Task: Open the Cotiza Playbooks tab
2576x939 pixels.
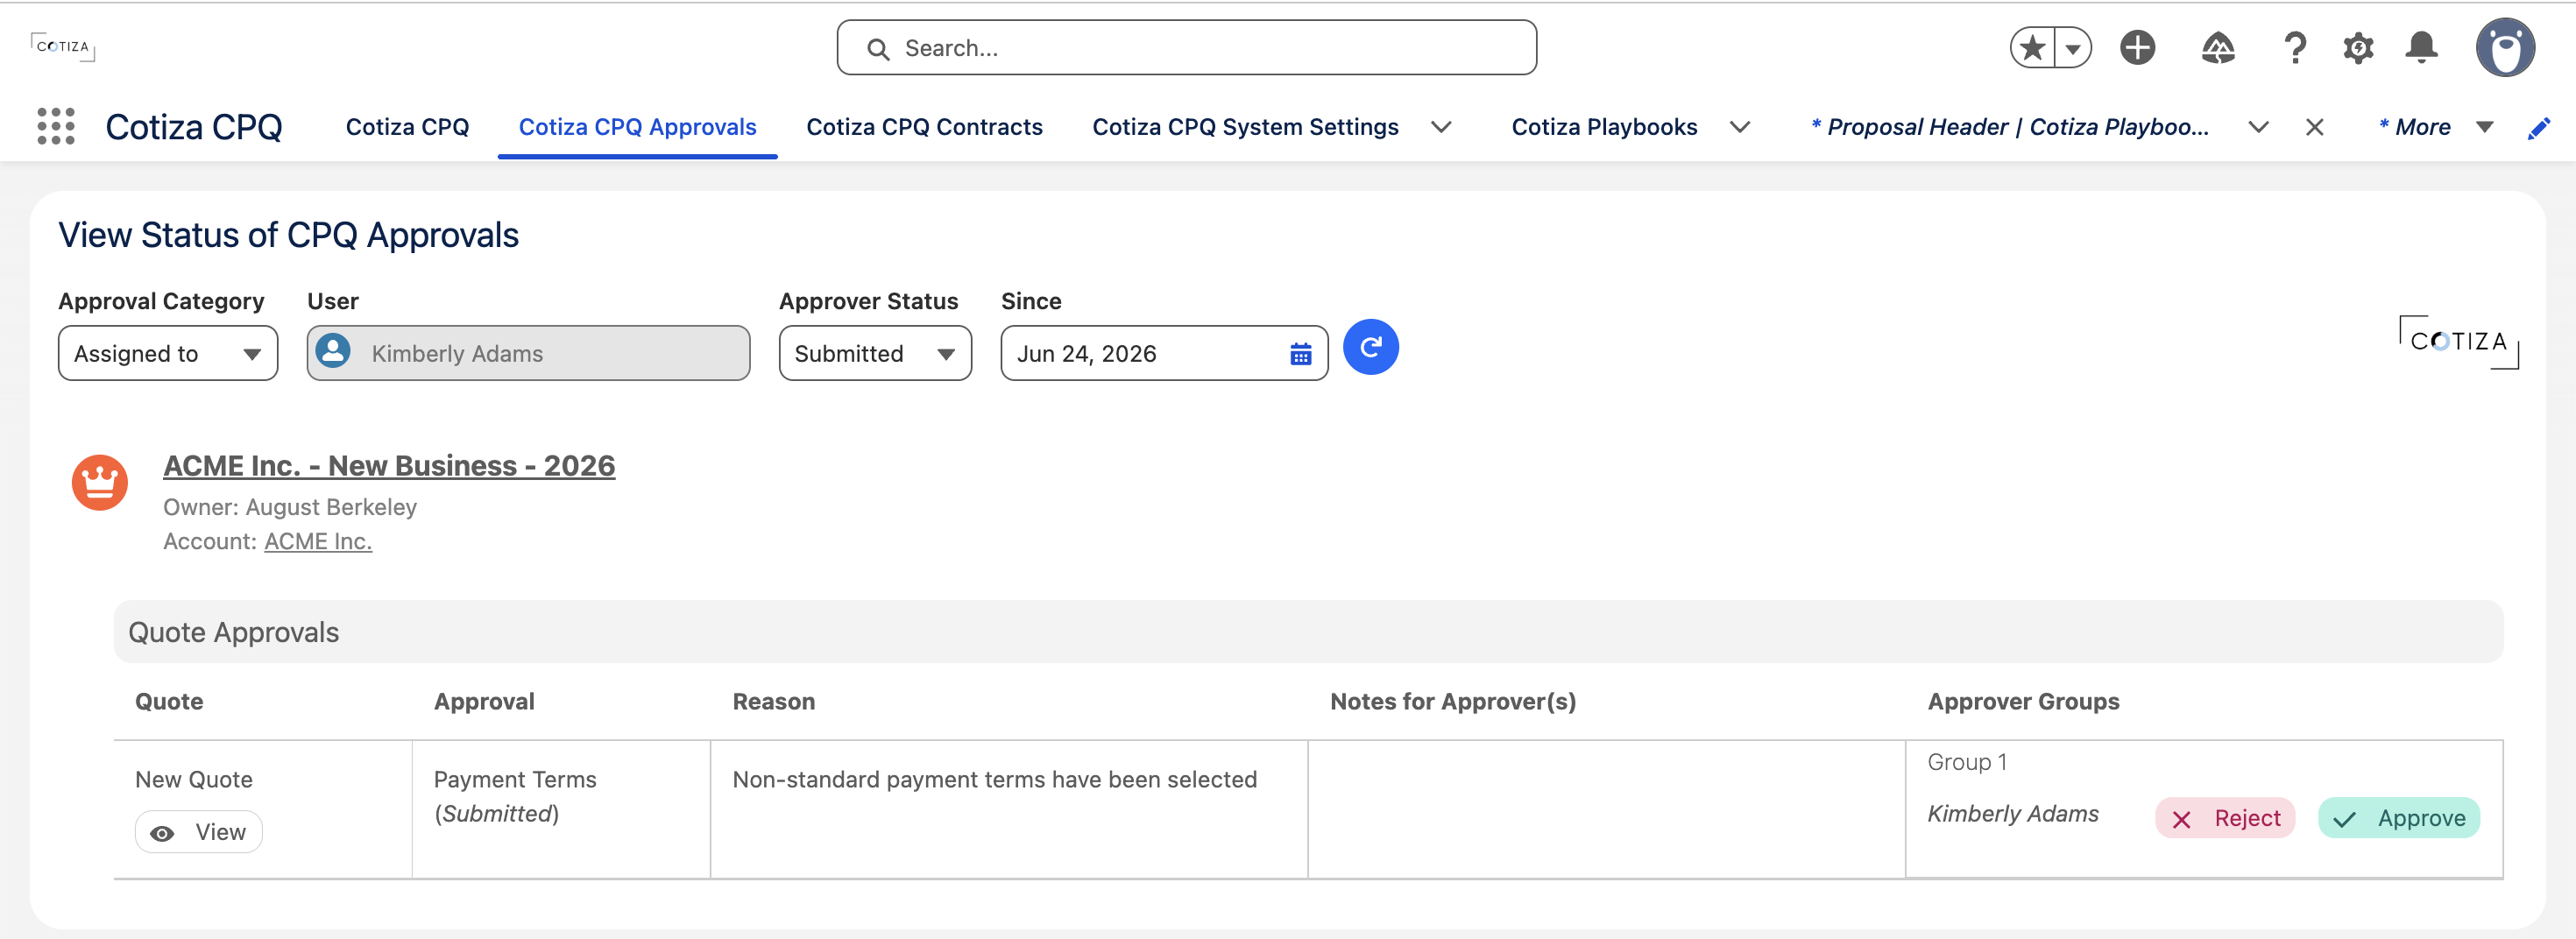Action: pyautogui.click(x=1604, y=127)
